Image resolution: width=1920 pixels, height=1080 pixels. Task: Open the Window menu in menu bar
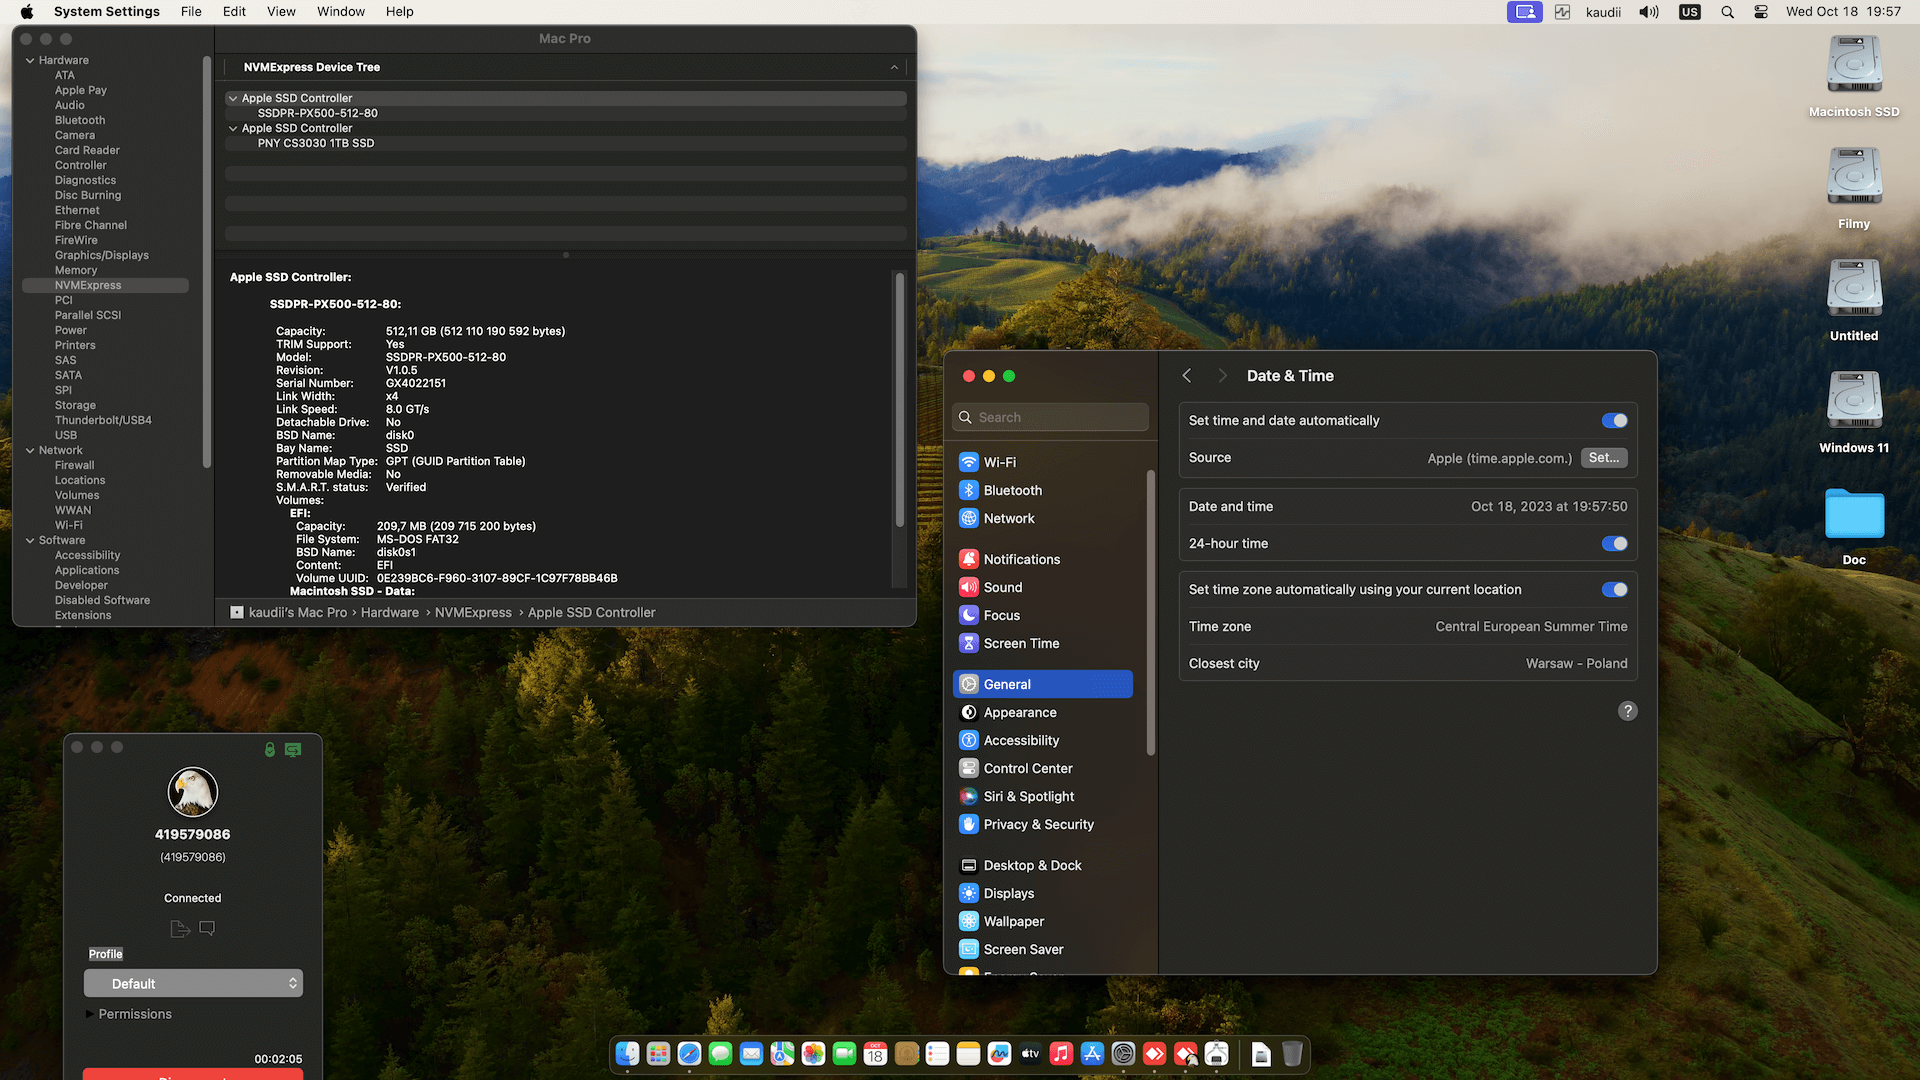(x=341, y=12)
